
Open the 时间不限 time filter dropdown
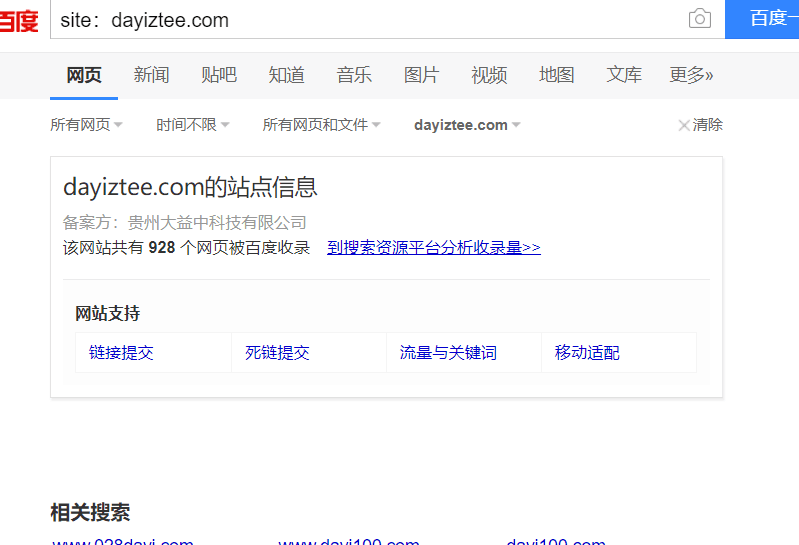193,125
